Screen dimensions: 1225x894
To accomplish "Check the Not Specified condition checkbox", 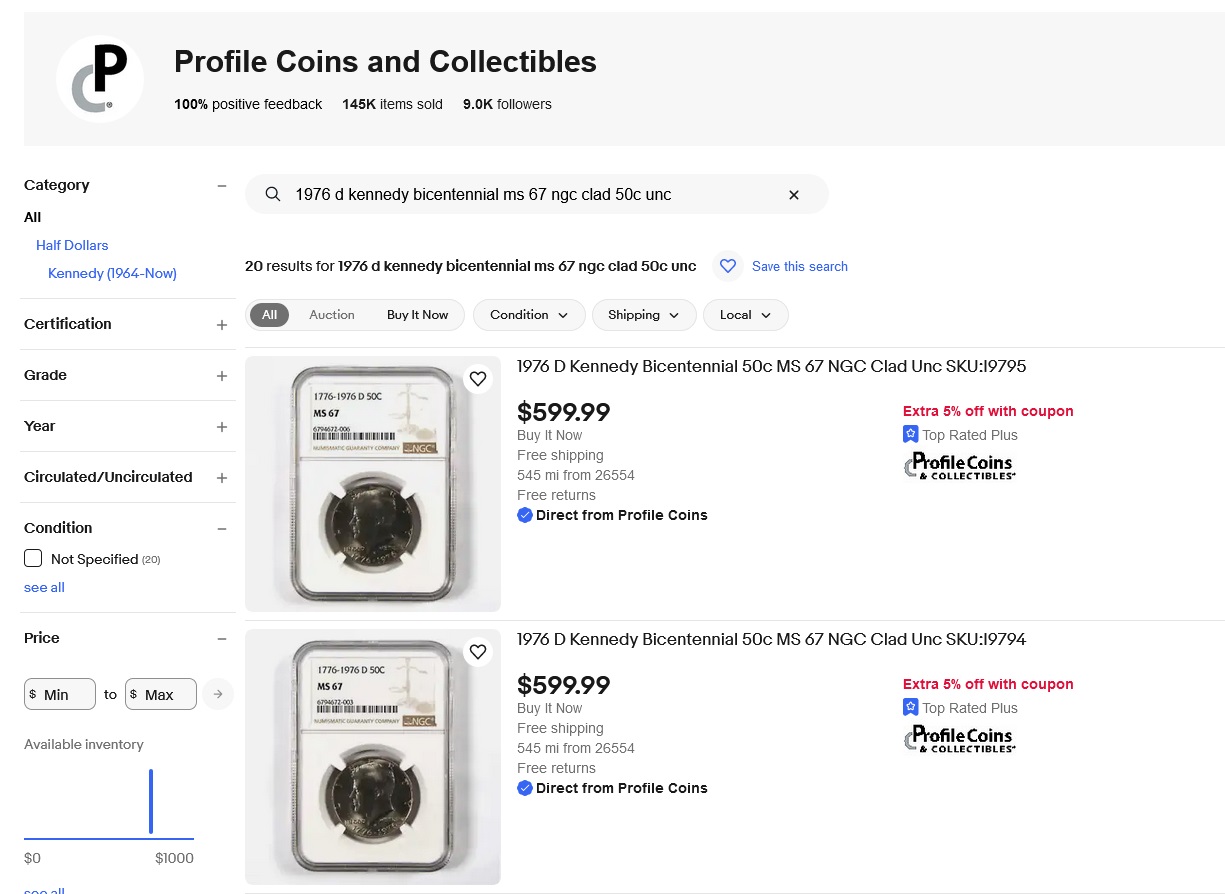I will 33,558.
